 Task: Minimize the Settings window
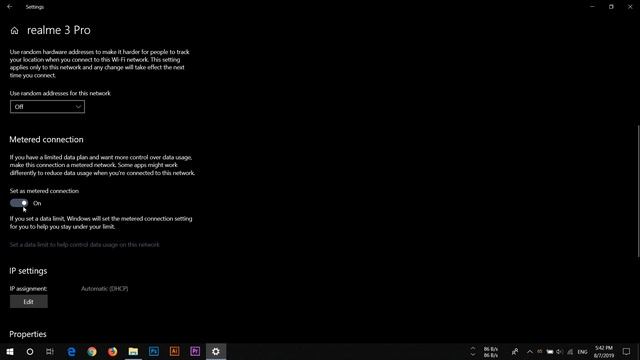[x=592, y=7]
